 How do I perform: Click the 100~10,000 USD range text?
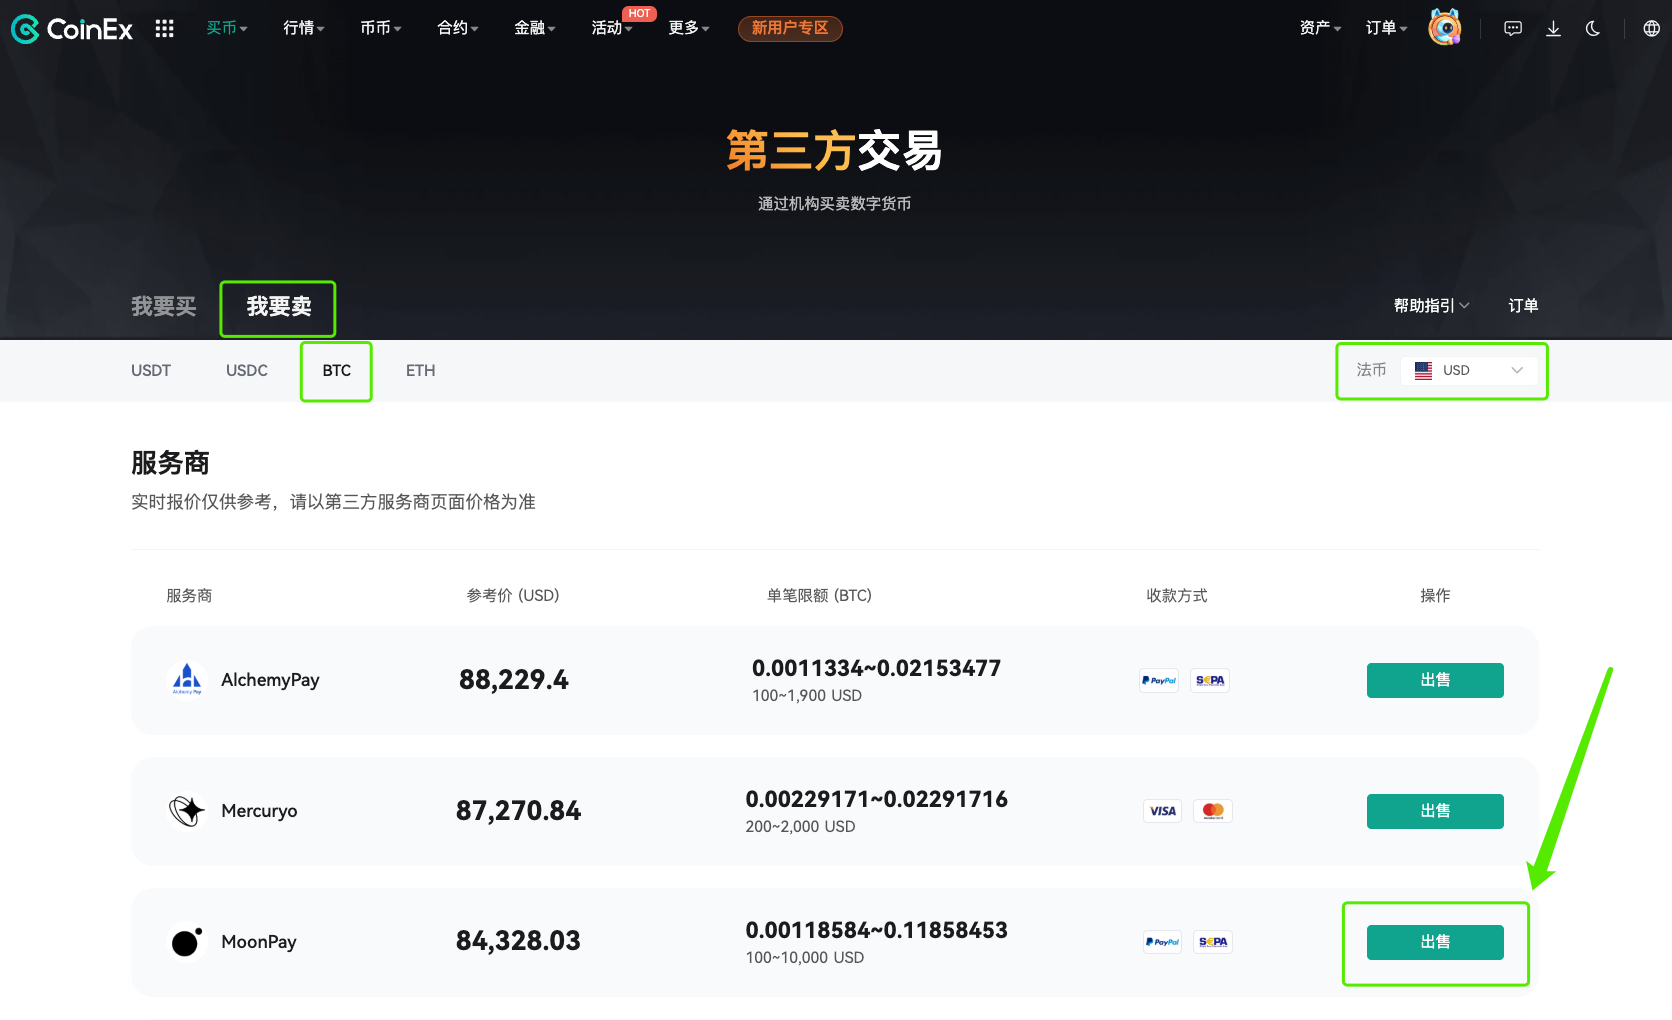[805, 958]
